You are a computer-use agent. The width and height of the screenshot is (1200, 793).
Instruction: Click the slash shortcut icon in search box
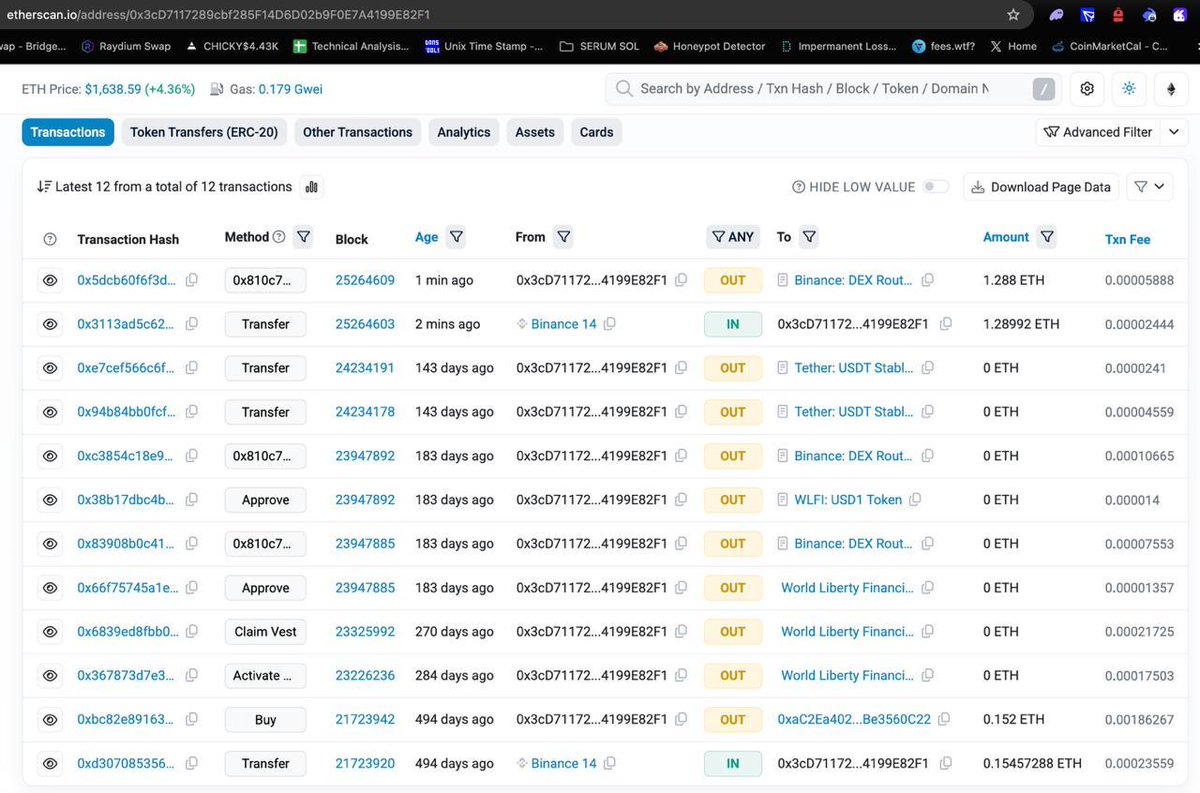[x=1044, y=89]
